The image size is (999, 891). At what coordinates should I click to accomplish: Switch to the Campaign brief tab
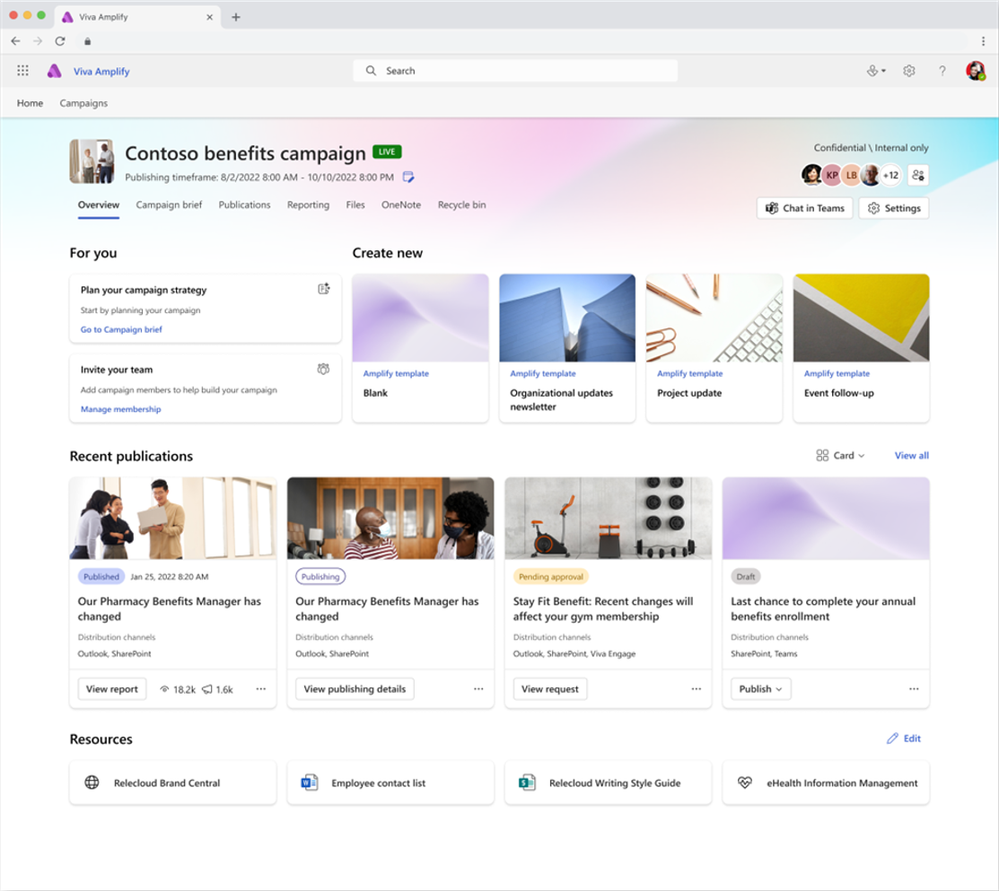coord(169,205)
